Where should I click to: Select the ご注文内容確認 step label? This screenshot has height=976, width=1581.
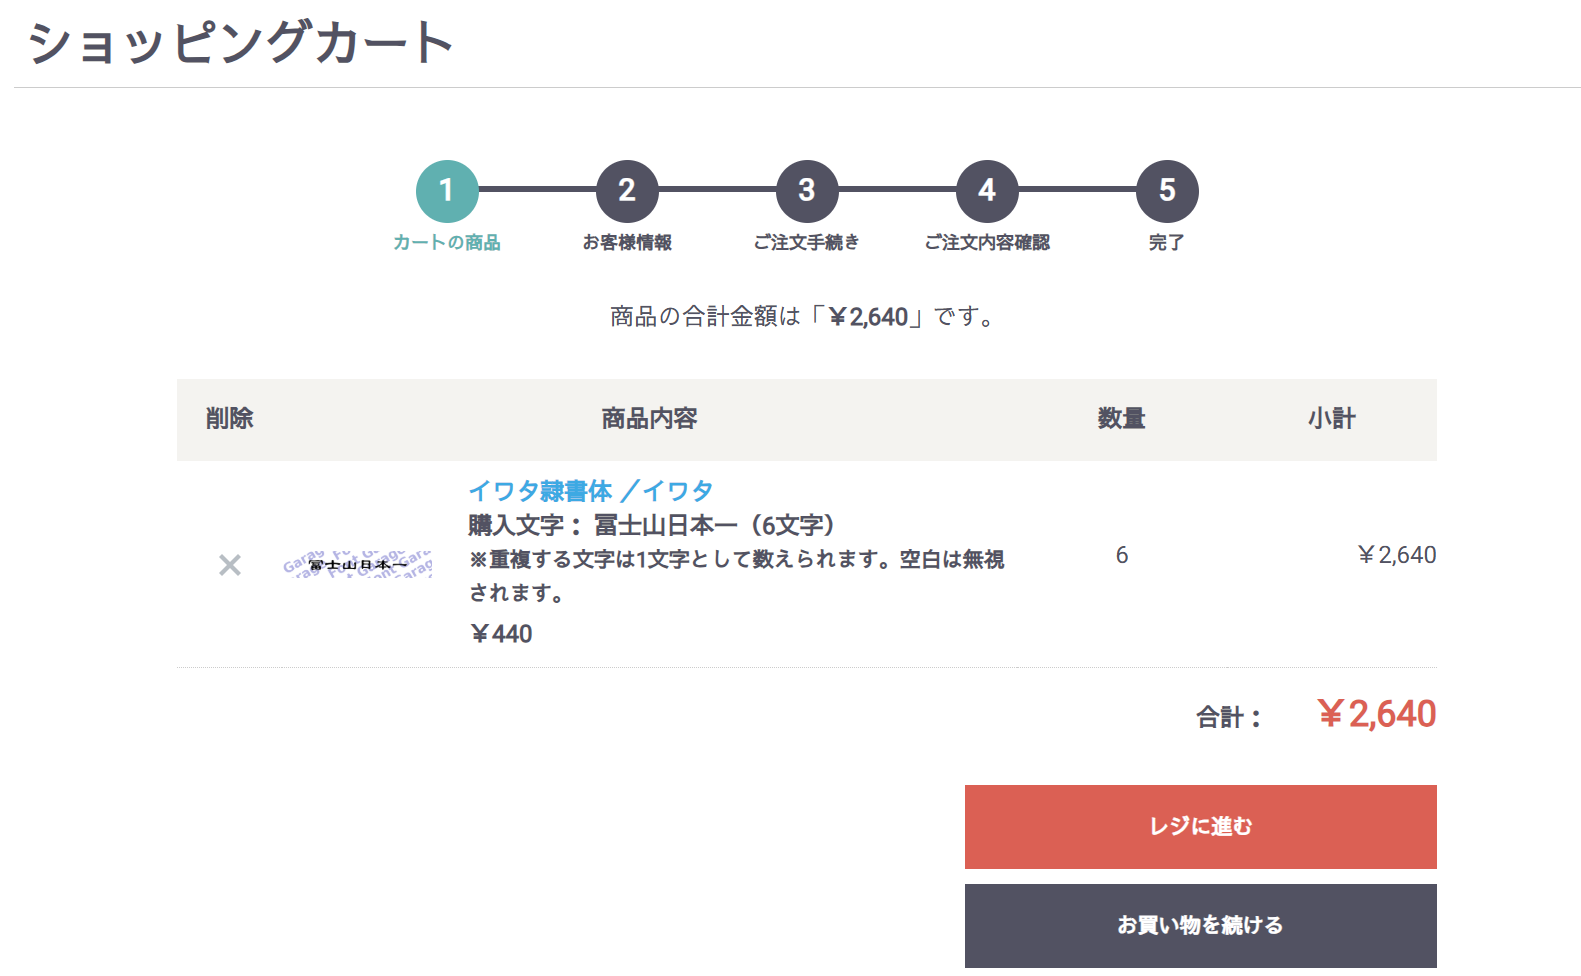click(x=987, y=243)
